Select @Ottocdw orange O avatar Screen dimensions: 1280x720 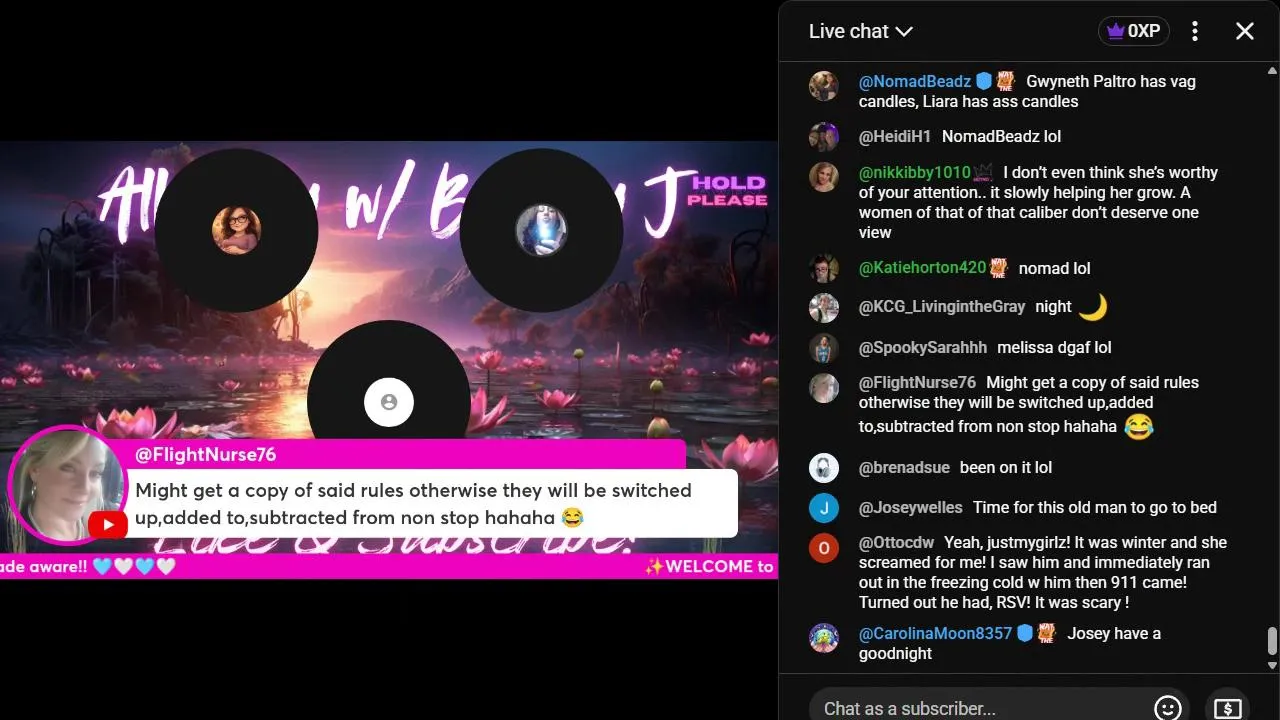[x=823, y=548]
